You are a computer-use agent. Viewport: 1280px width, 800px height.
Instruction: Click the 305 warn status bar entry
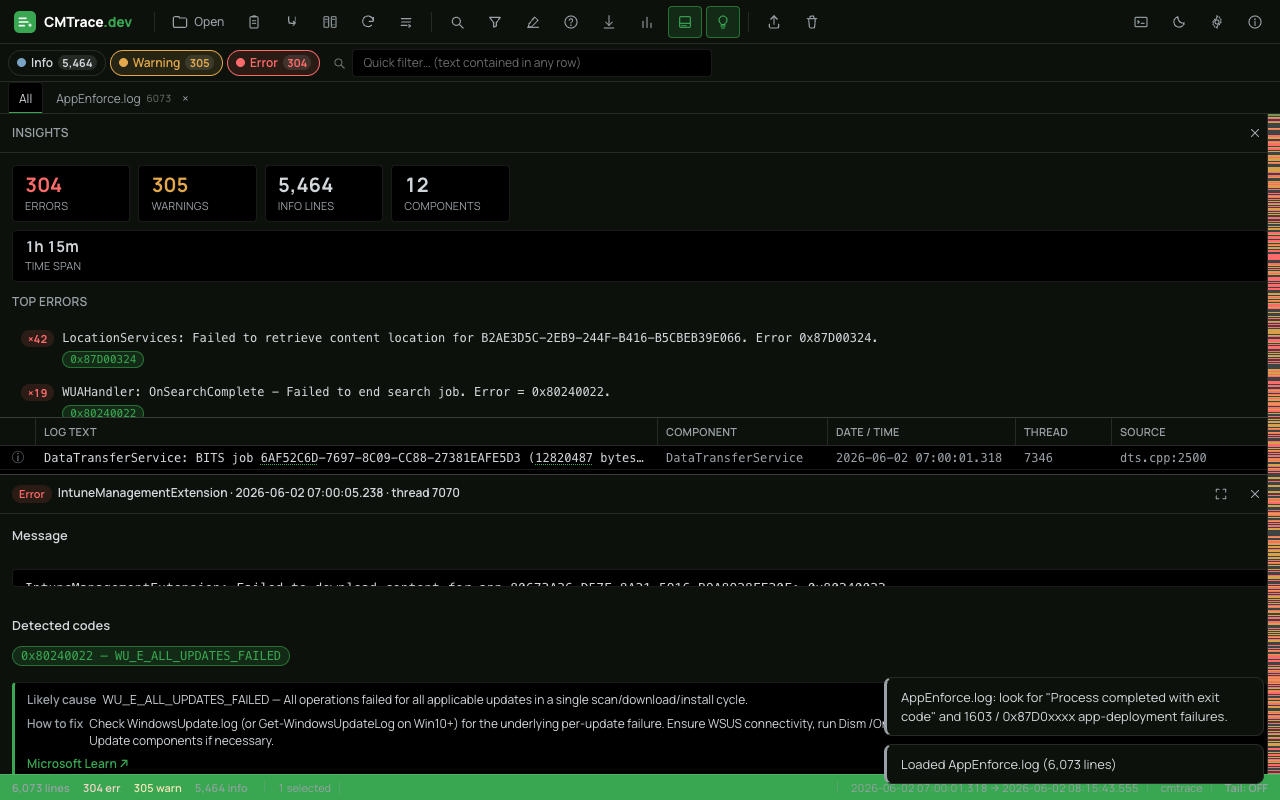(158, 788)
